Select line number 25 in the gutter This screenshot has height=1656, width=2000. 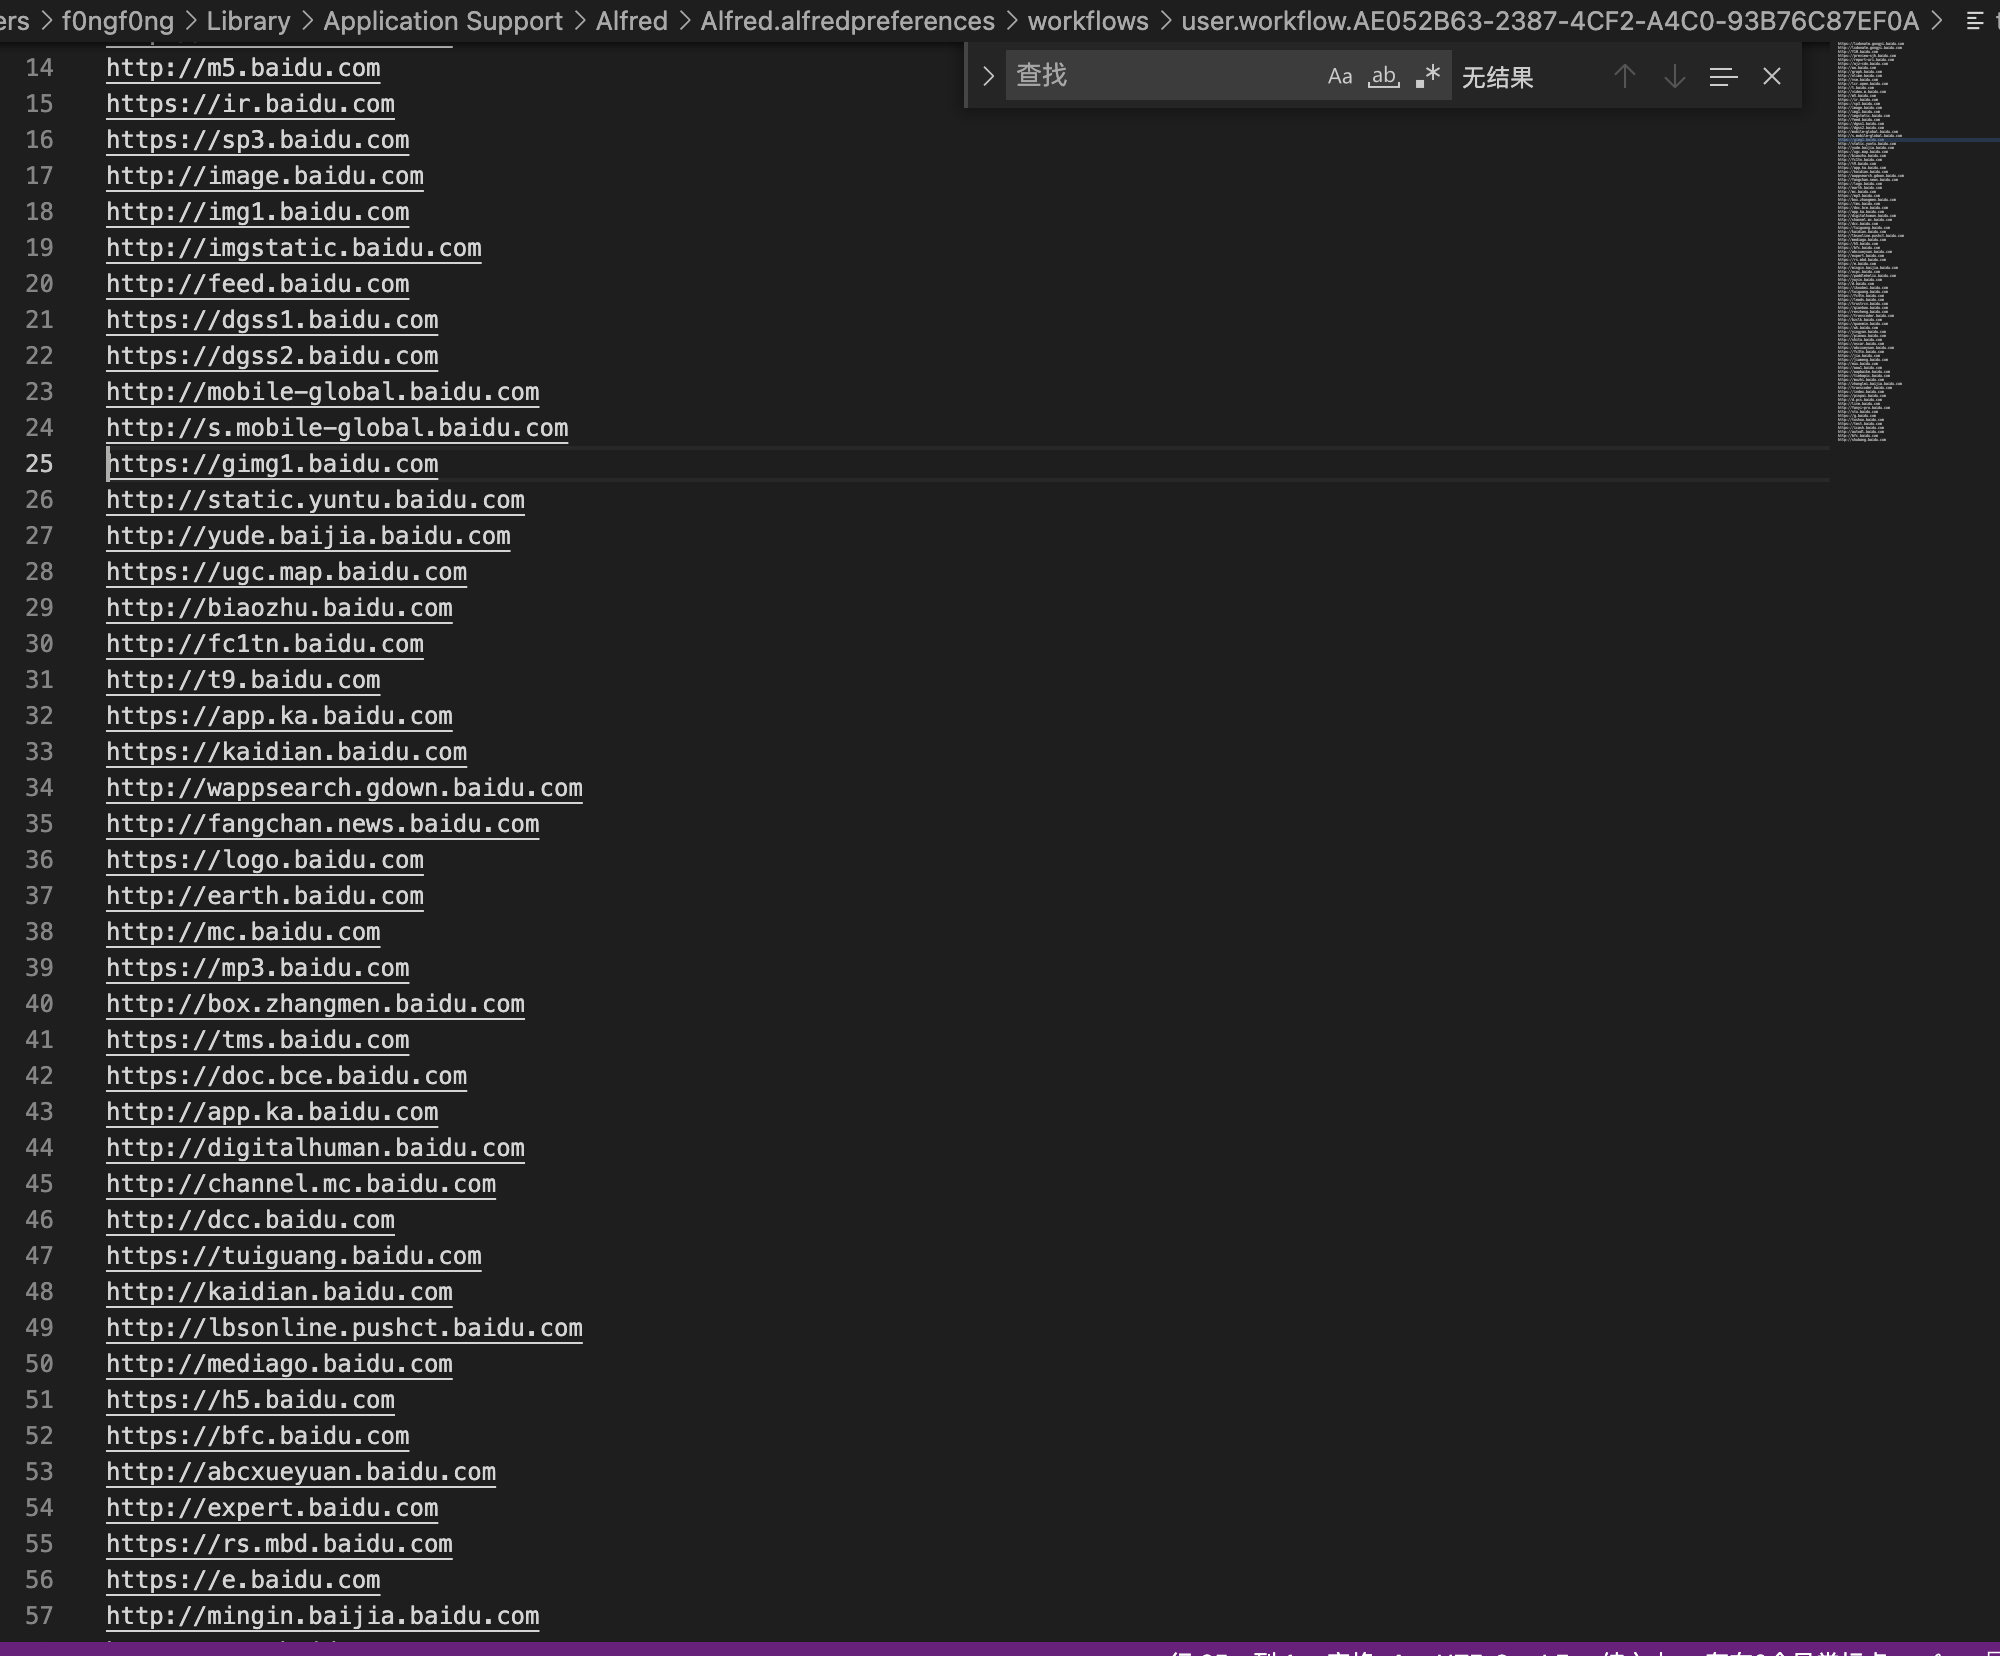click(40, 463)
